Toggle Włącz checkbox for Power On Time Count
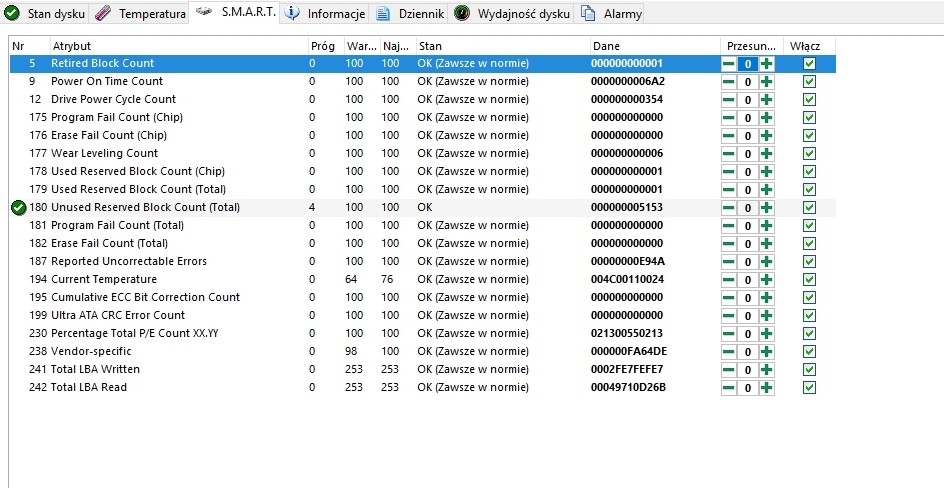 809,81
